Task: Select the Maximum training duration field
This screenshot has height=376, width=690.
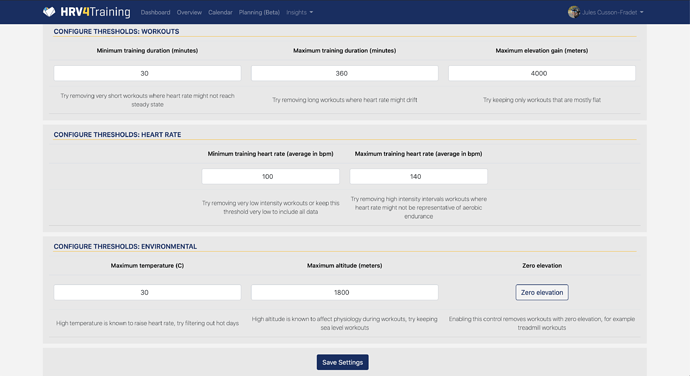Action: 345,74
